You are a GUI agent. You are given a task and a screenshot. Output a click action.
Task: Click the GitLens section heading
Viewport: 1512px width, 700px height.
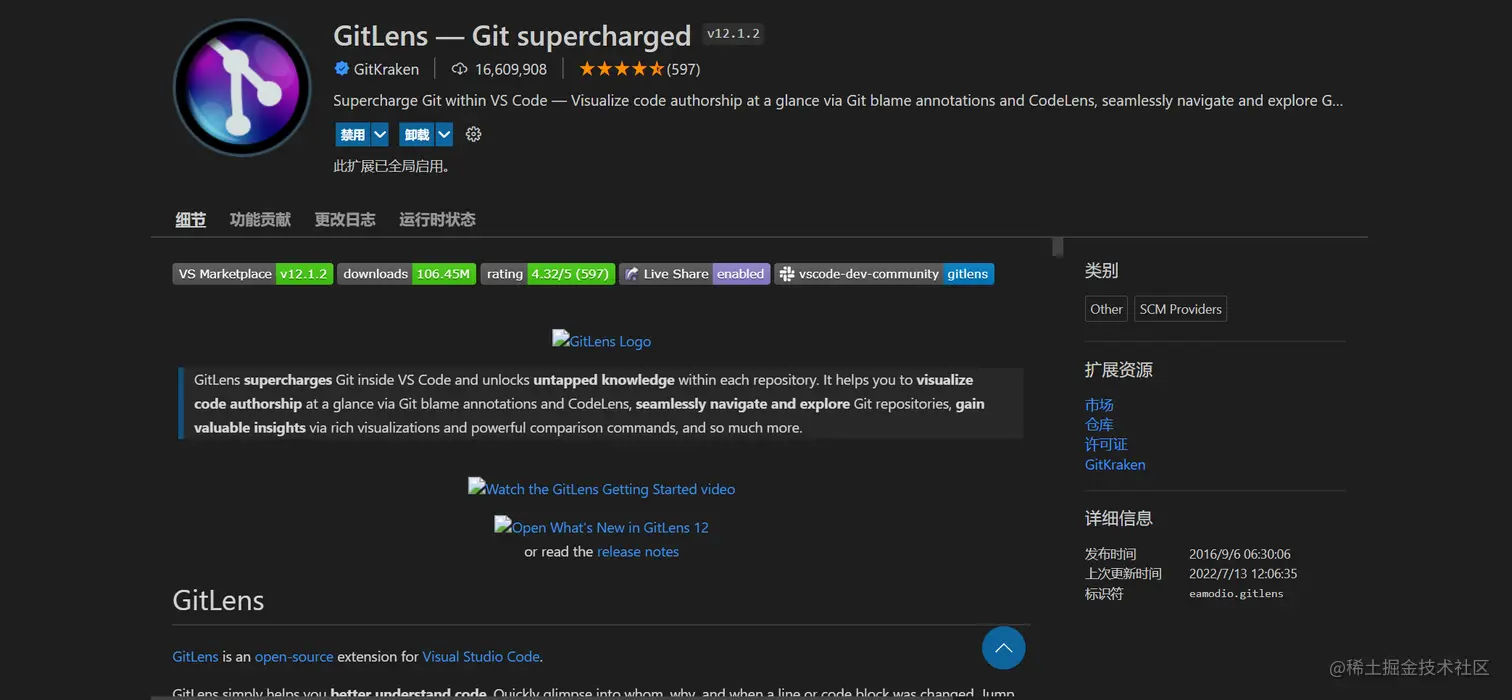coord(218,600)
